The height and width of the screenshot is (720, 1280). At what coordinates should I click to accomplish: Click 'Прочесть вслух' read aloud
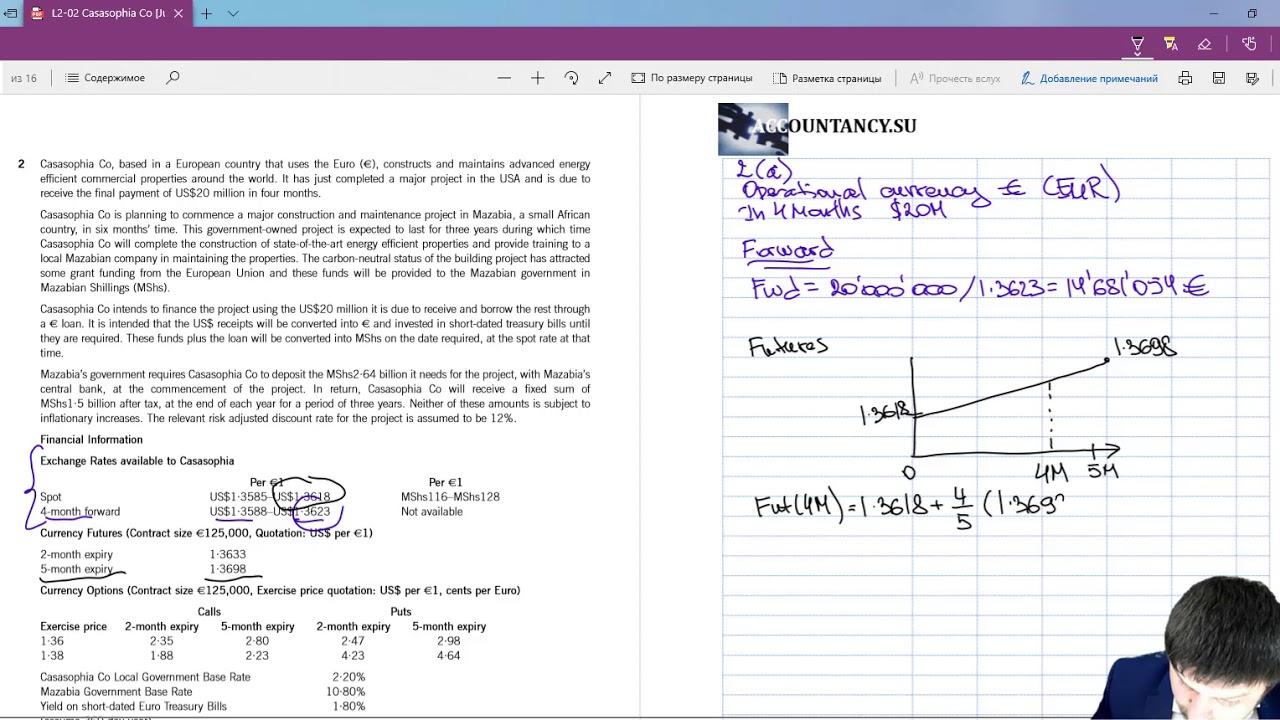tap(954, 78)
